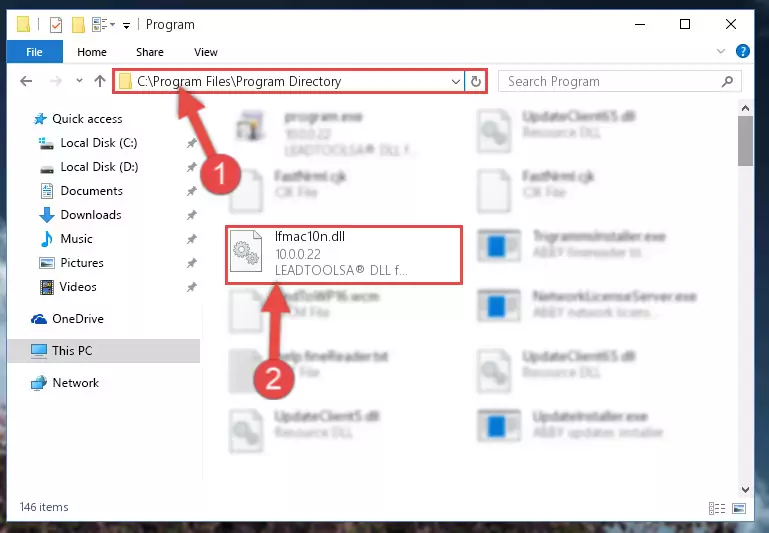
Task: Open the Help question mark icon
Action: (743, 51)
